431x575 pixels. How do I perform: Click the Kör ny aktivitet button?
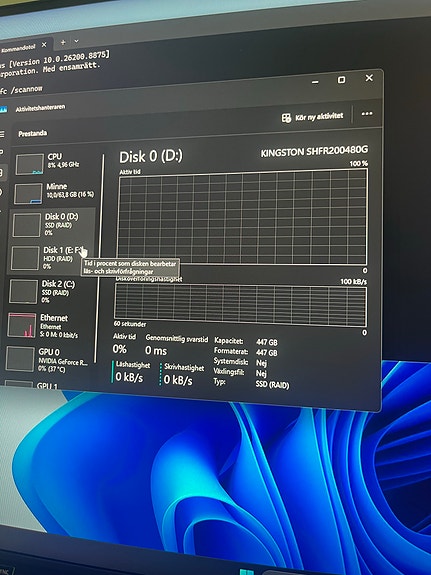313,117
